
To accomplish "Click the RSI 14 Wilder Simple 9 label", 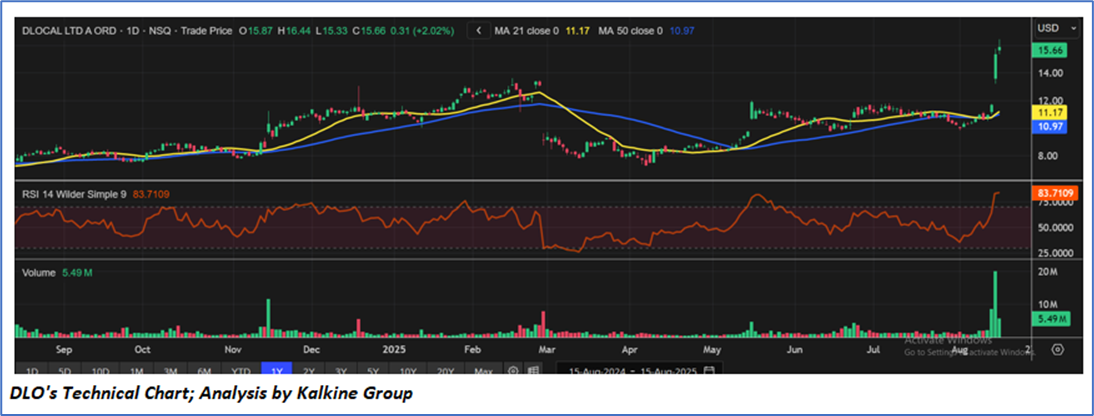I will pyautogui.click(x=75, y=195).
